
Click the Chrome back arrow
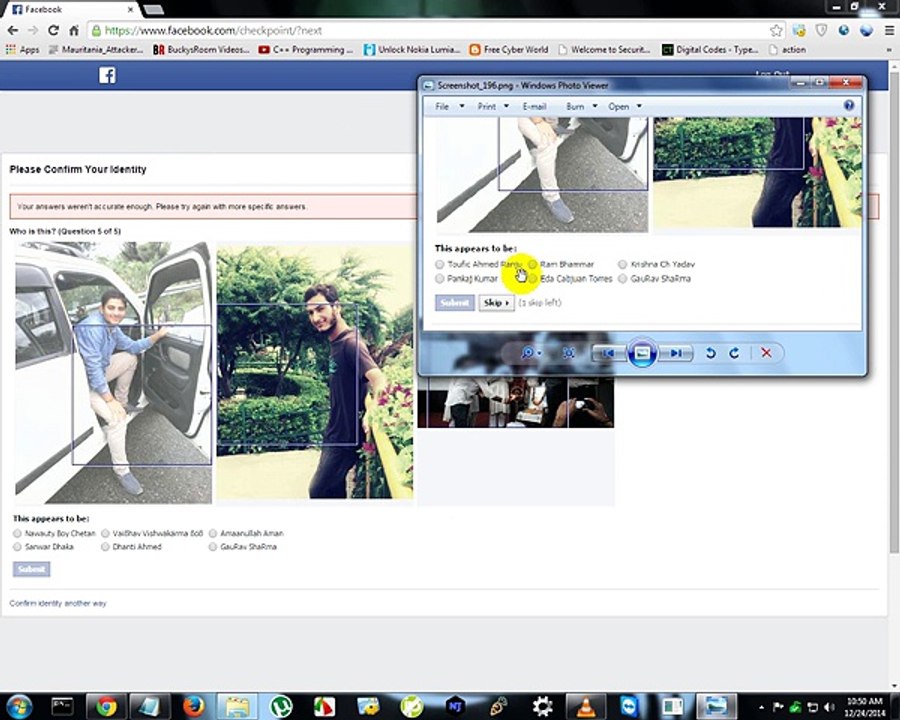click(13, 30)
